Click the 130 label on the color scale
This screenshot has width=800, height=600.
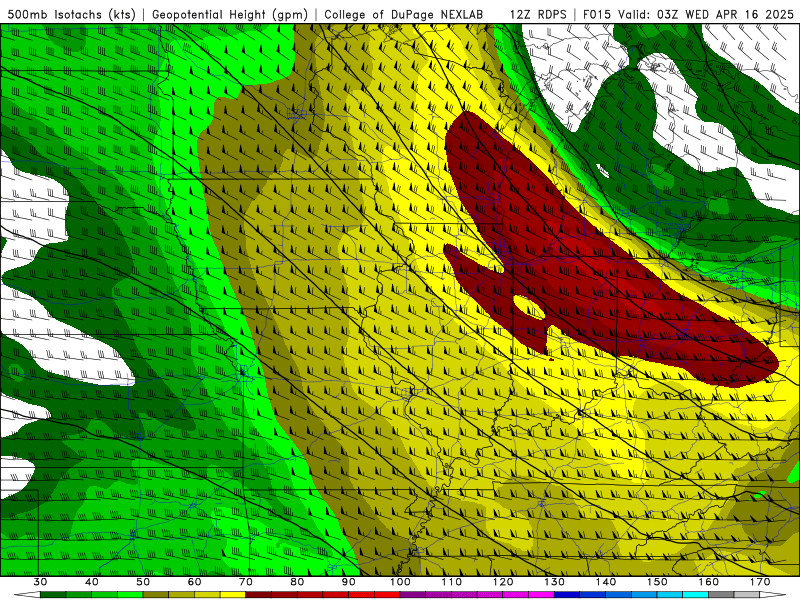[x=555, y=582]
